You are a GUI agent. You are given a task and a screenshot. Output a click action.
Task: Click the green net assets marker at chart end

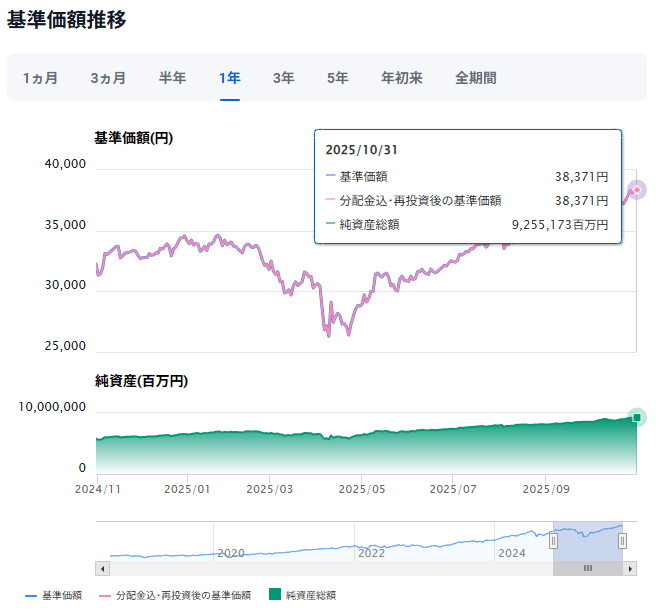tap(637, 417)
